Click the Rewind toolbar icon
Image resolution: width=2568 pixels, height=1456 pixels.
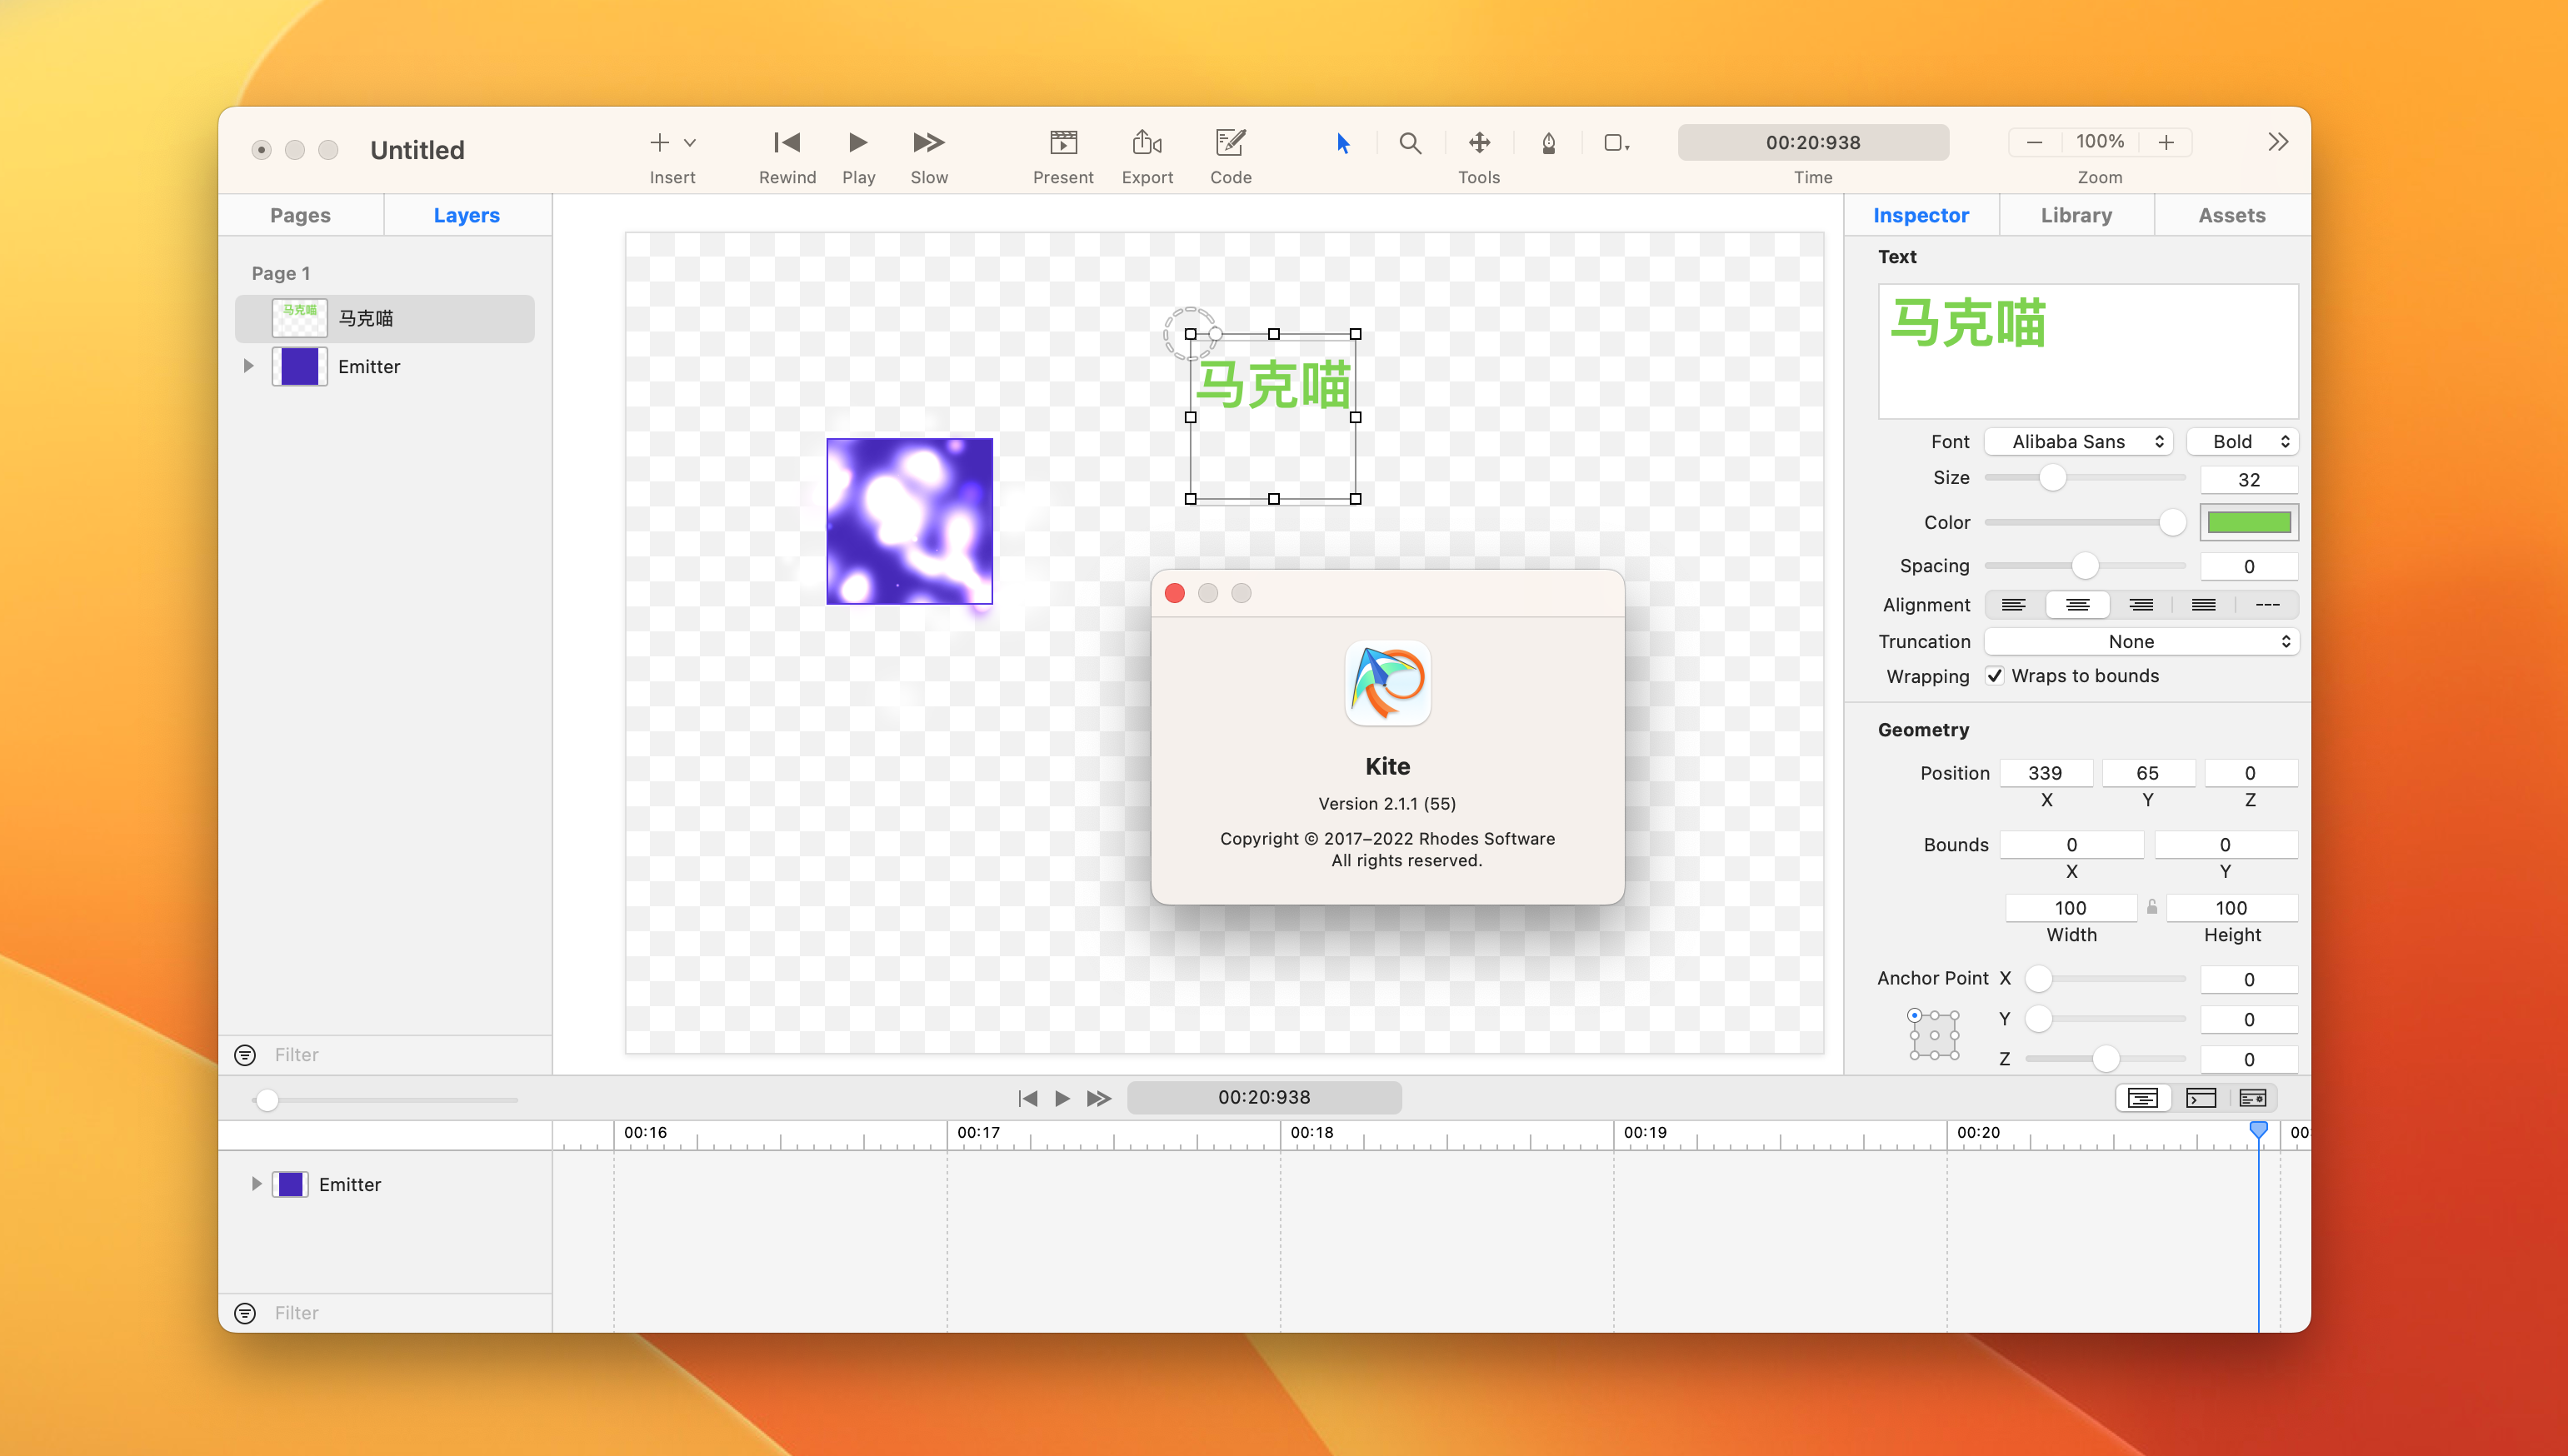click(x=787, y=143)
